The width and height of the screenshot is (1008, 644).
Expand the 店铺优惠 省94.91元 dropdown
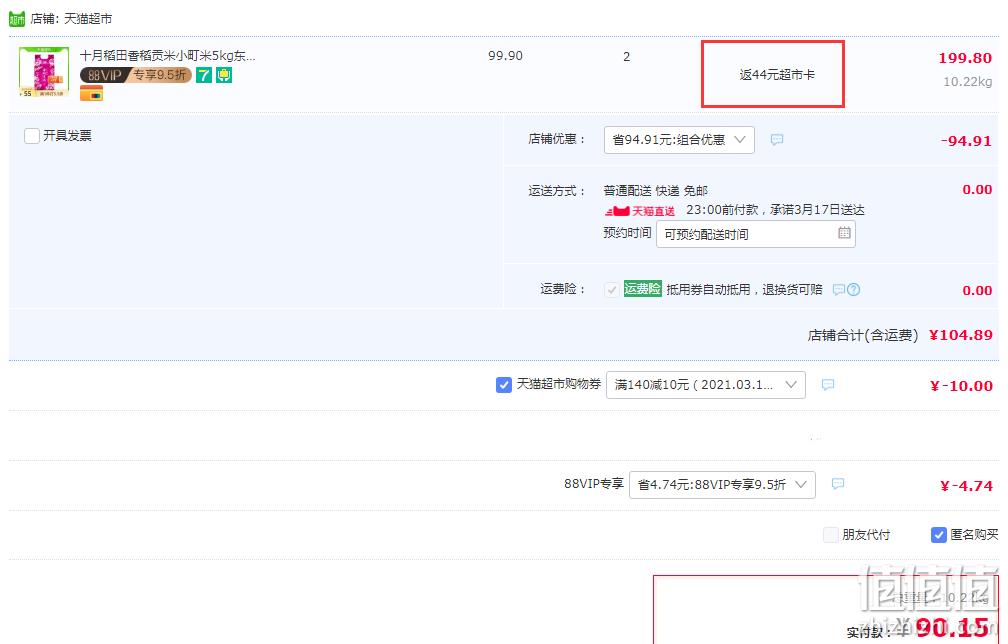click(x=679, y=139)
